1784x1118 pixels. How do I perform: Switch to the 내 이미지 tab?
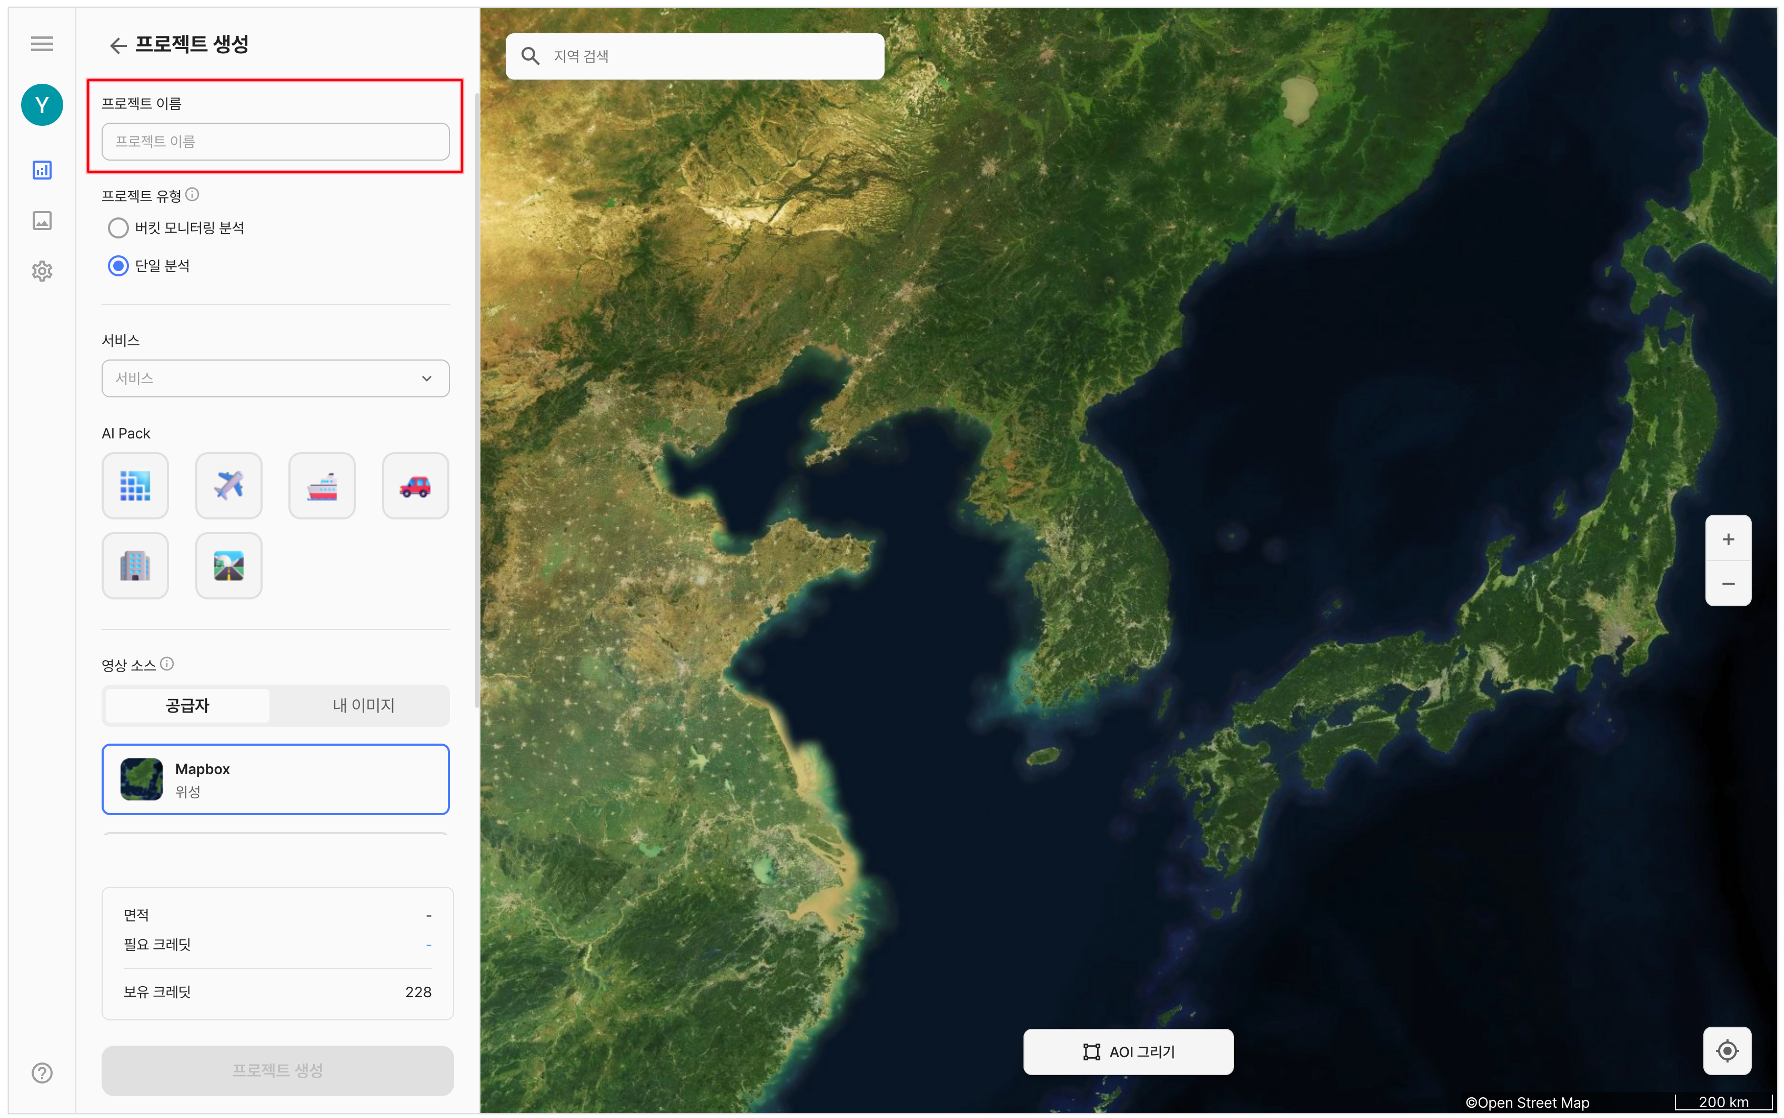pos(363,706)
